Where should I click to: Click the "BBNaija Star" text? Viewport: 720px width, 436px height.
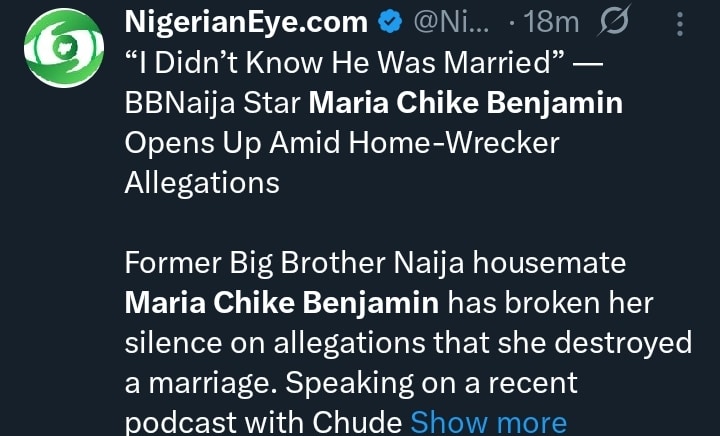[x=212, y=103]
